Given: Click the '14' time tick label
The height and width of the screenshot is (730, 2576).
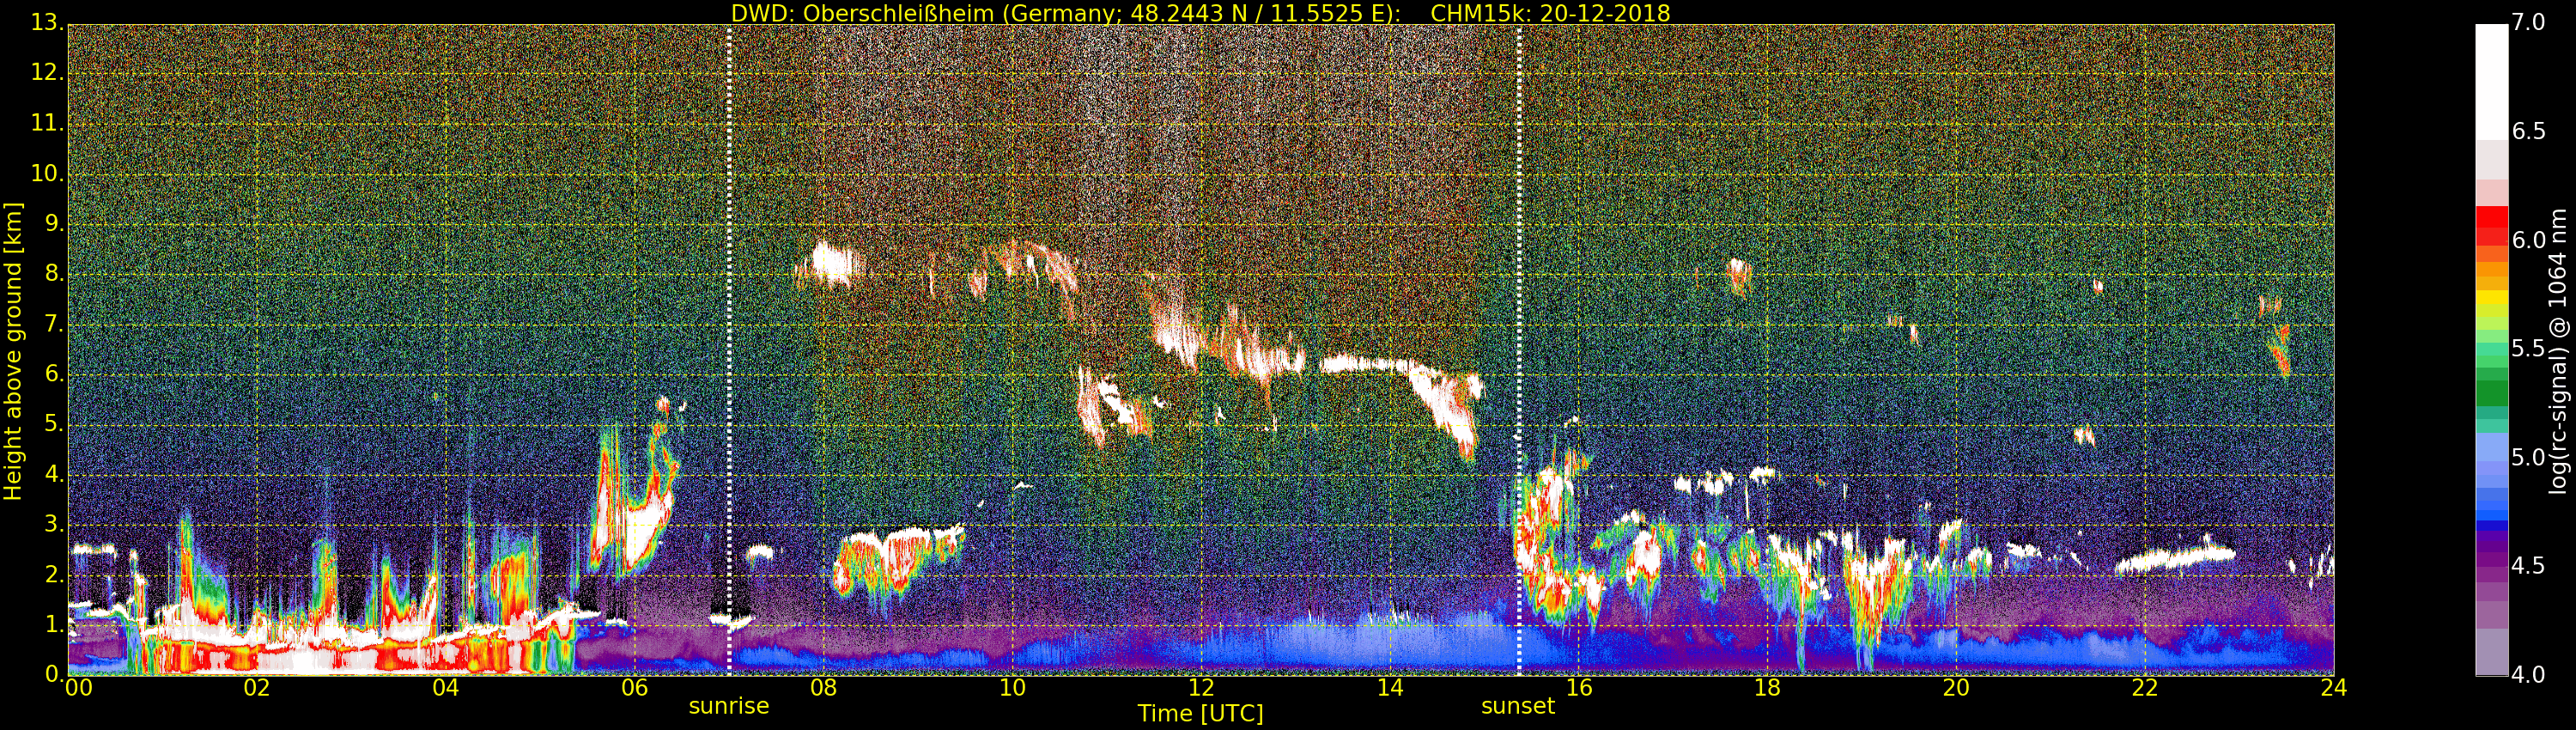Looking at the screenshot, I should click(x=1390, y=688).
